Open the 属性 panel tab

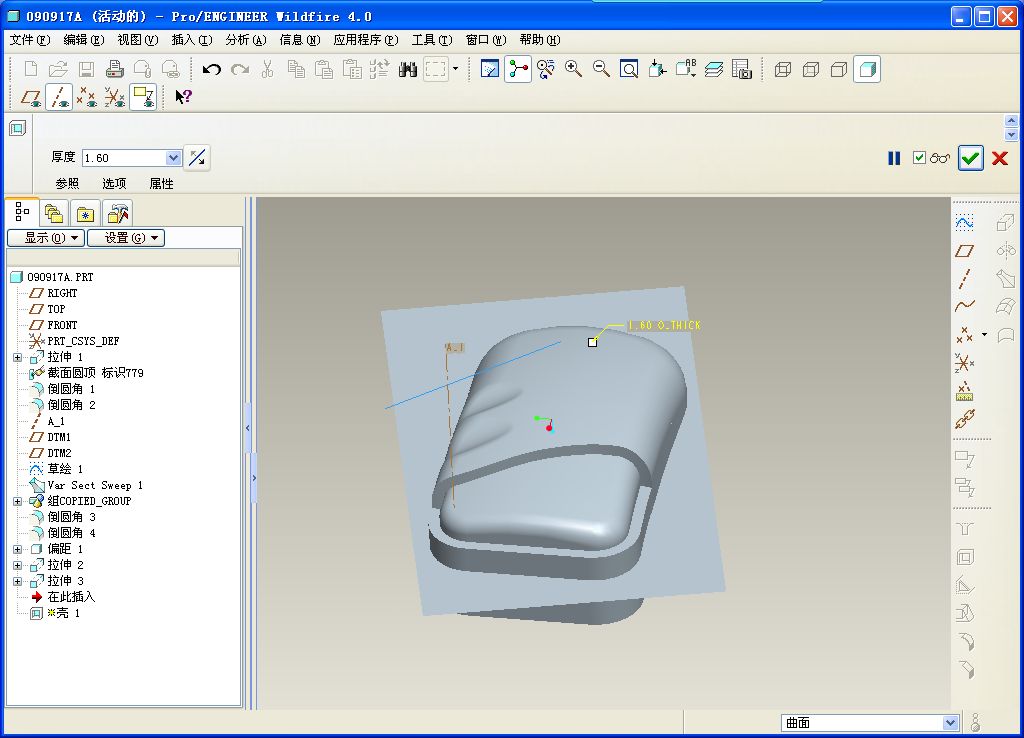(161, 184)
